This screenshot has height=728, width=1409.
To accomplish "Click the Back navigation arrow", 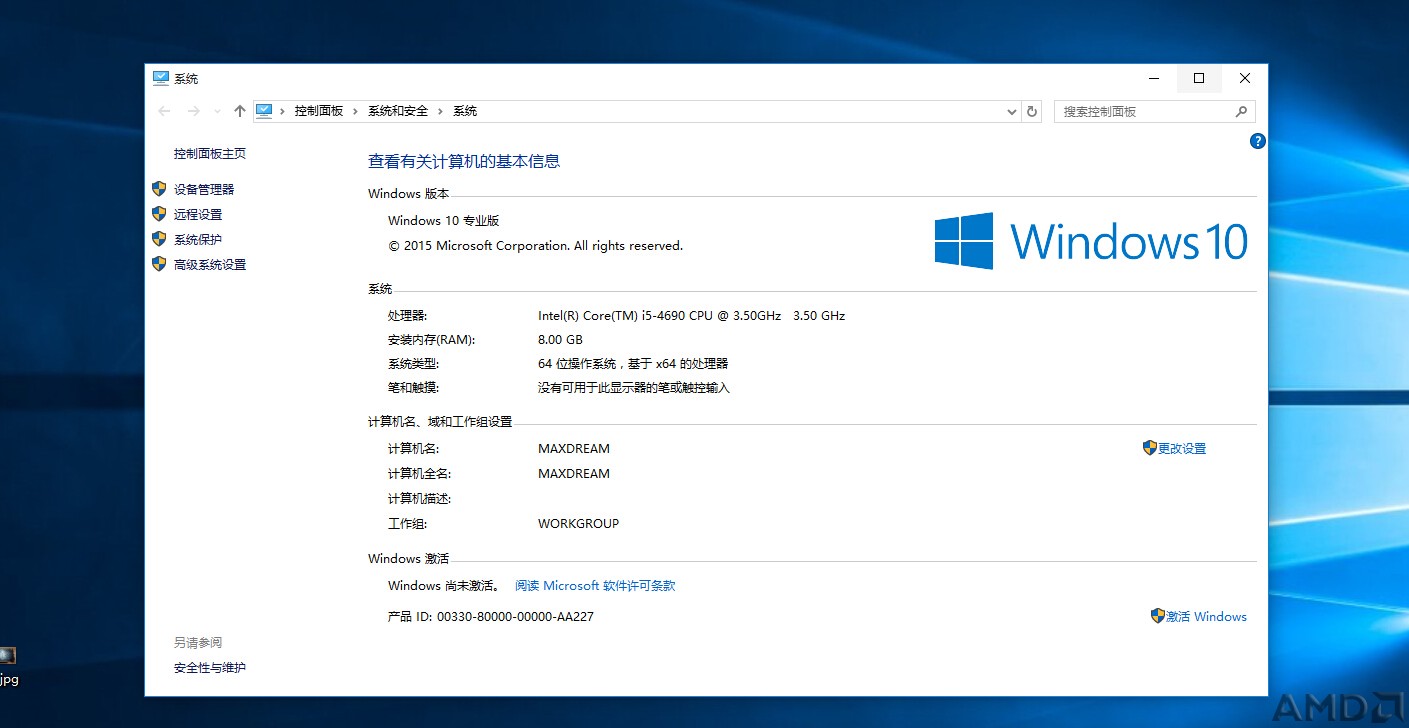I will 165,111.
